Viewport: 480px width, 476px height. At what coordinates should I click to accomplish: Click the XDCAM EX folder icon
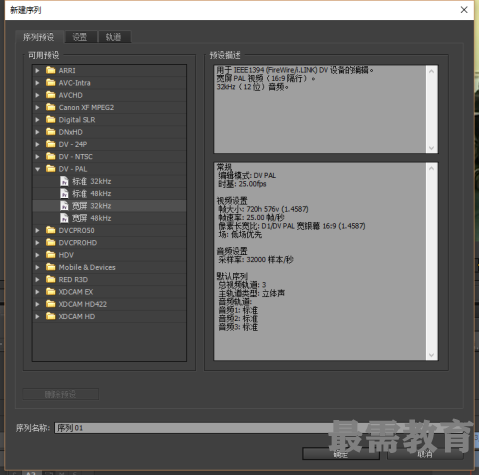click(x=51, y=292)
